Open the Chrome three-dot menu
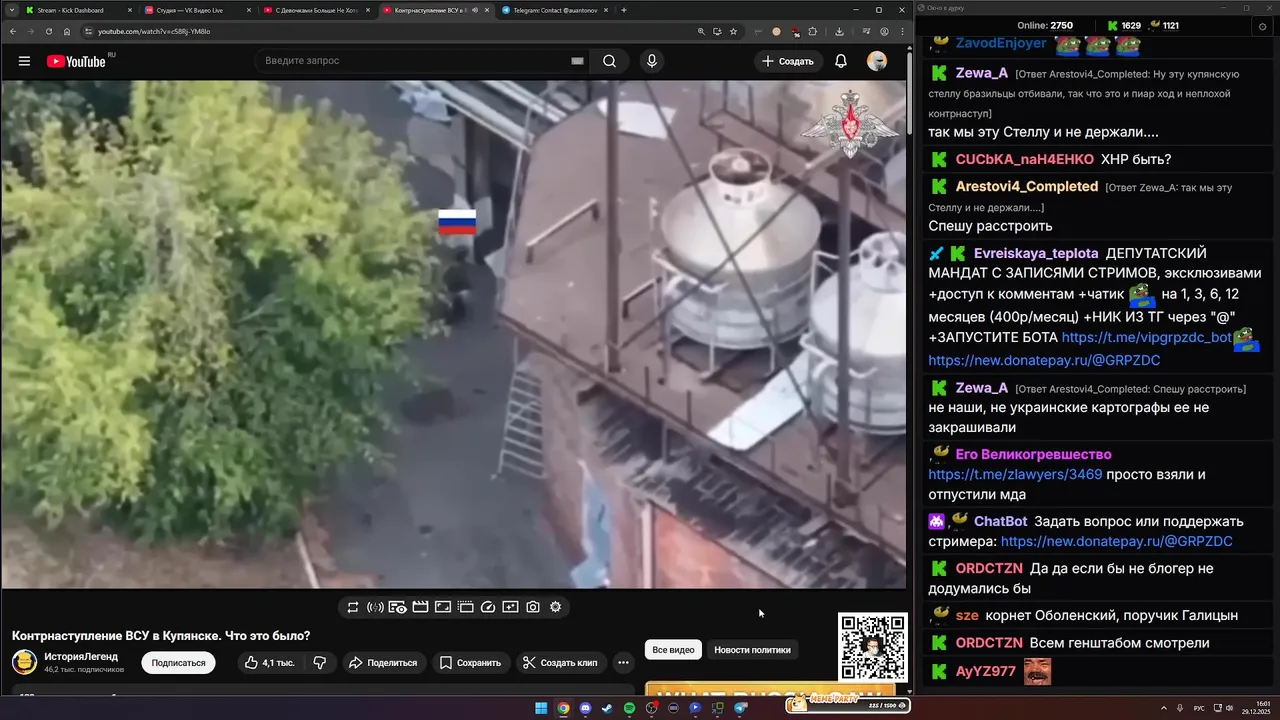The image size is (1280, 720). pos(902,31)
